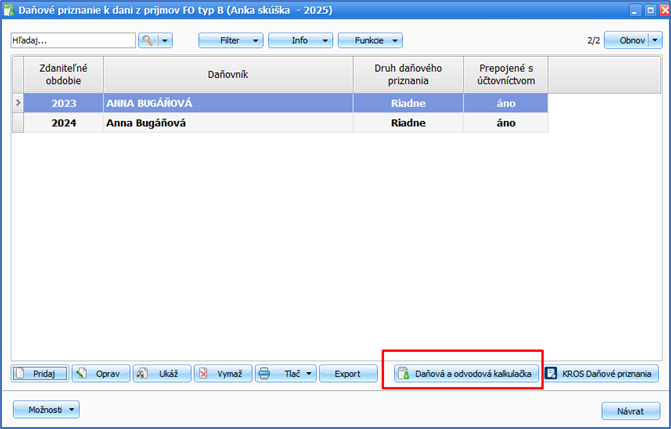Expand the Obnov dropdown arrow

[x=656, y=40]
